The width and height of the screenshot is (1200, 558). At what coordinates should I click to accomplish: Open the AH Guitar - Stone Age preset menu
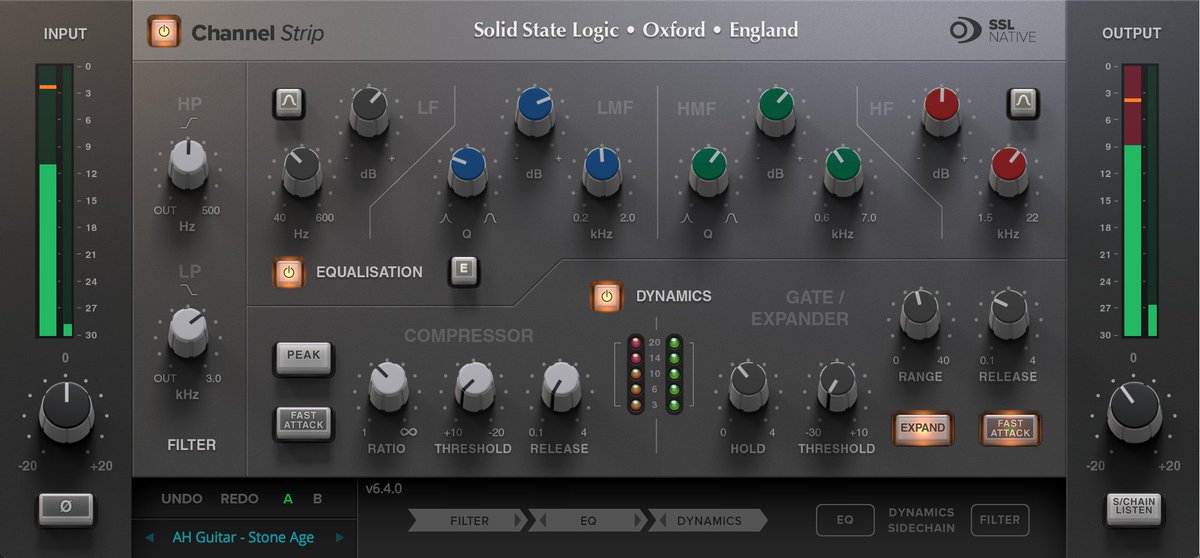click(x=243, y=537)
